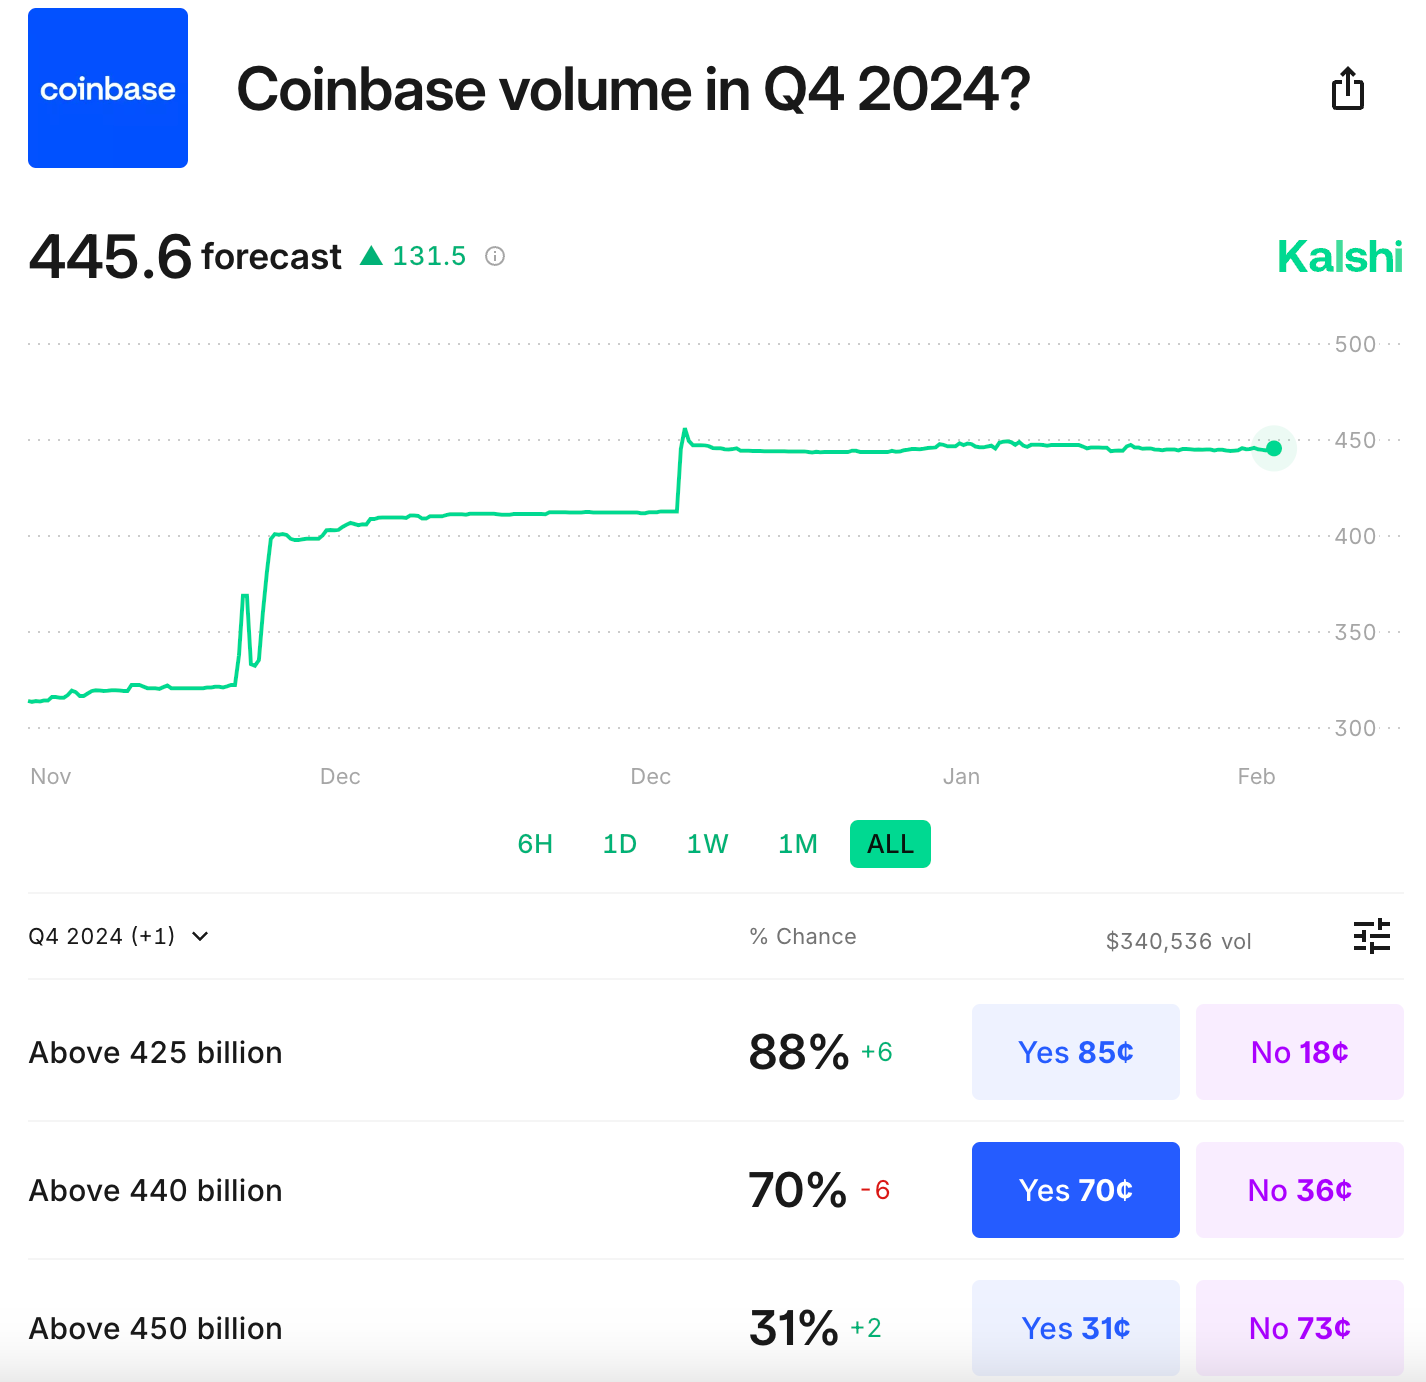The image size is (1426, 1382).
Task: Select the 1M time range
Action: coord(797,843)
